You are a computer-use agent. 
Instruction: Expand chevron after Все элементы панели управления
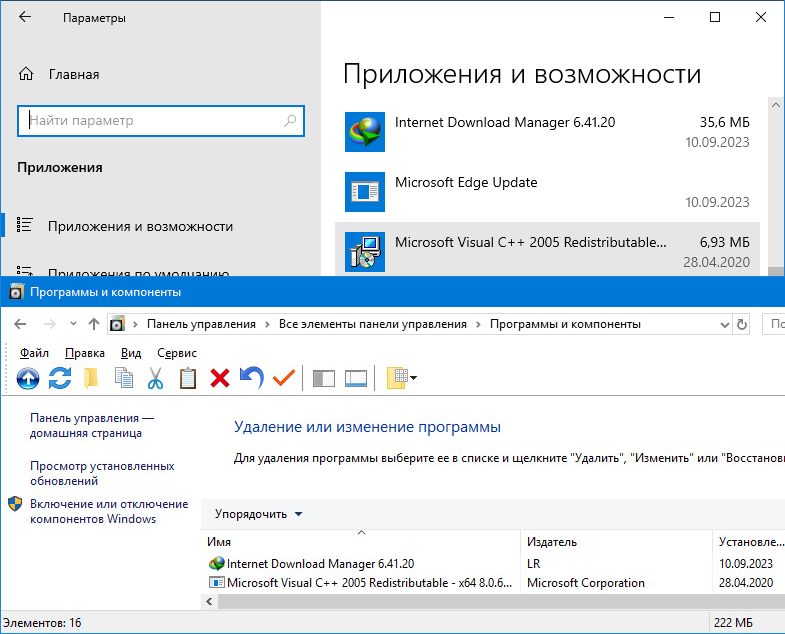click(478, 325)
